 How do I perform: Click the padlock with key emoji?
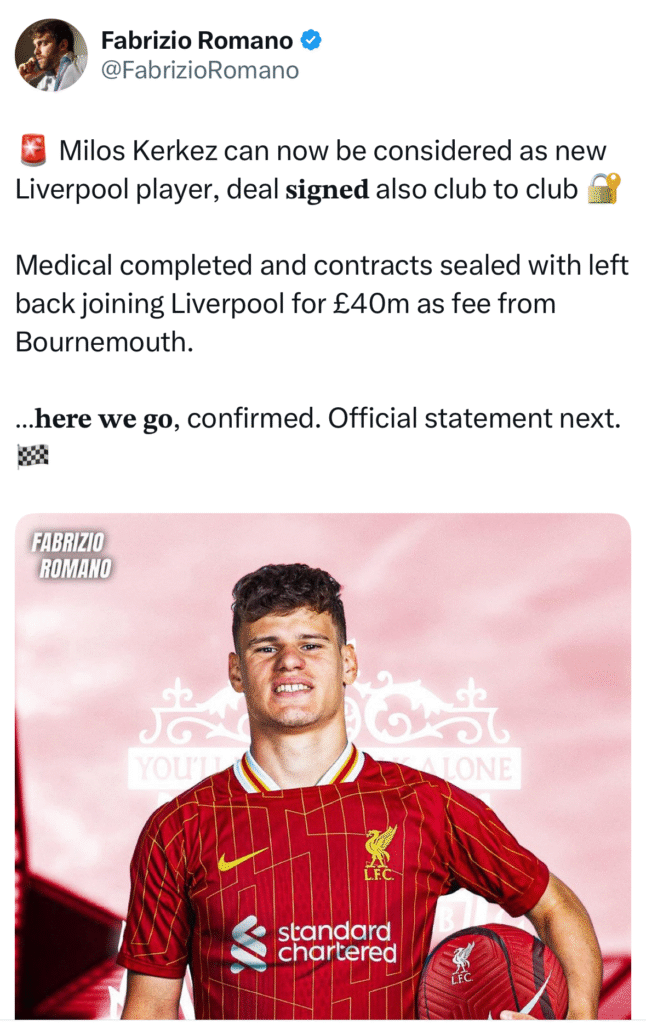(x=604, y=189)
